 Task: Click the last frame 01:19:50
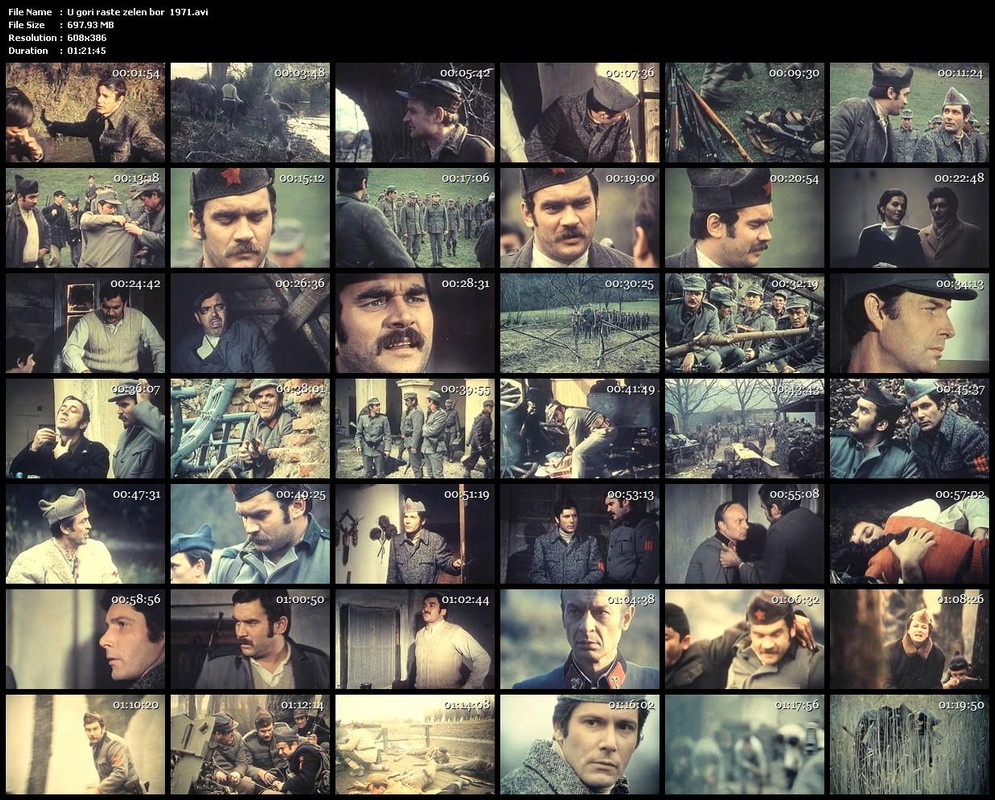click(x=909, y=744)
